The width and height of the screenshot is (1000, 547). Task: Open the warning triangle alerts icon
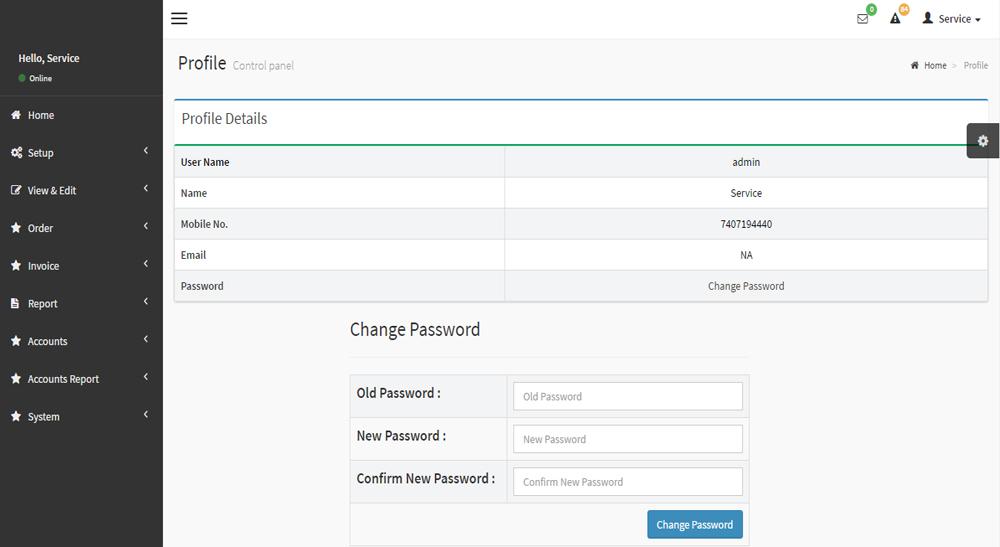click(895, 18)
